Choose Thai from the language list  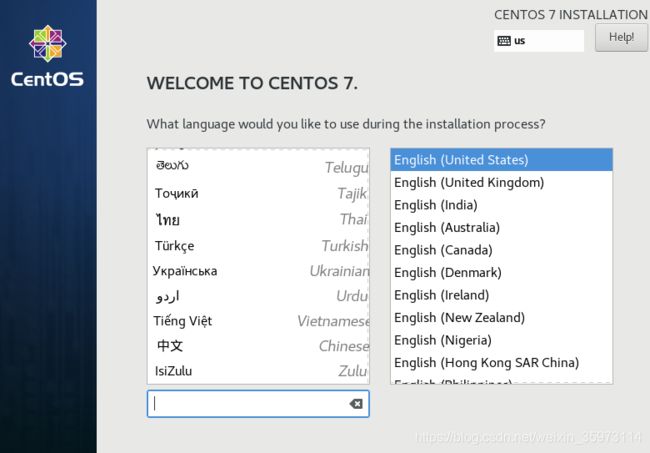point(258,219)
